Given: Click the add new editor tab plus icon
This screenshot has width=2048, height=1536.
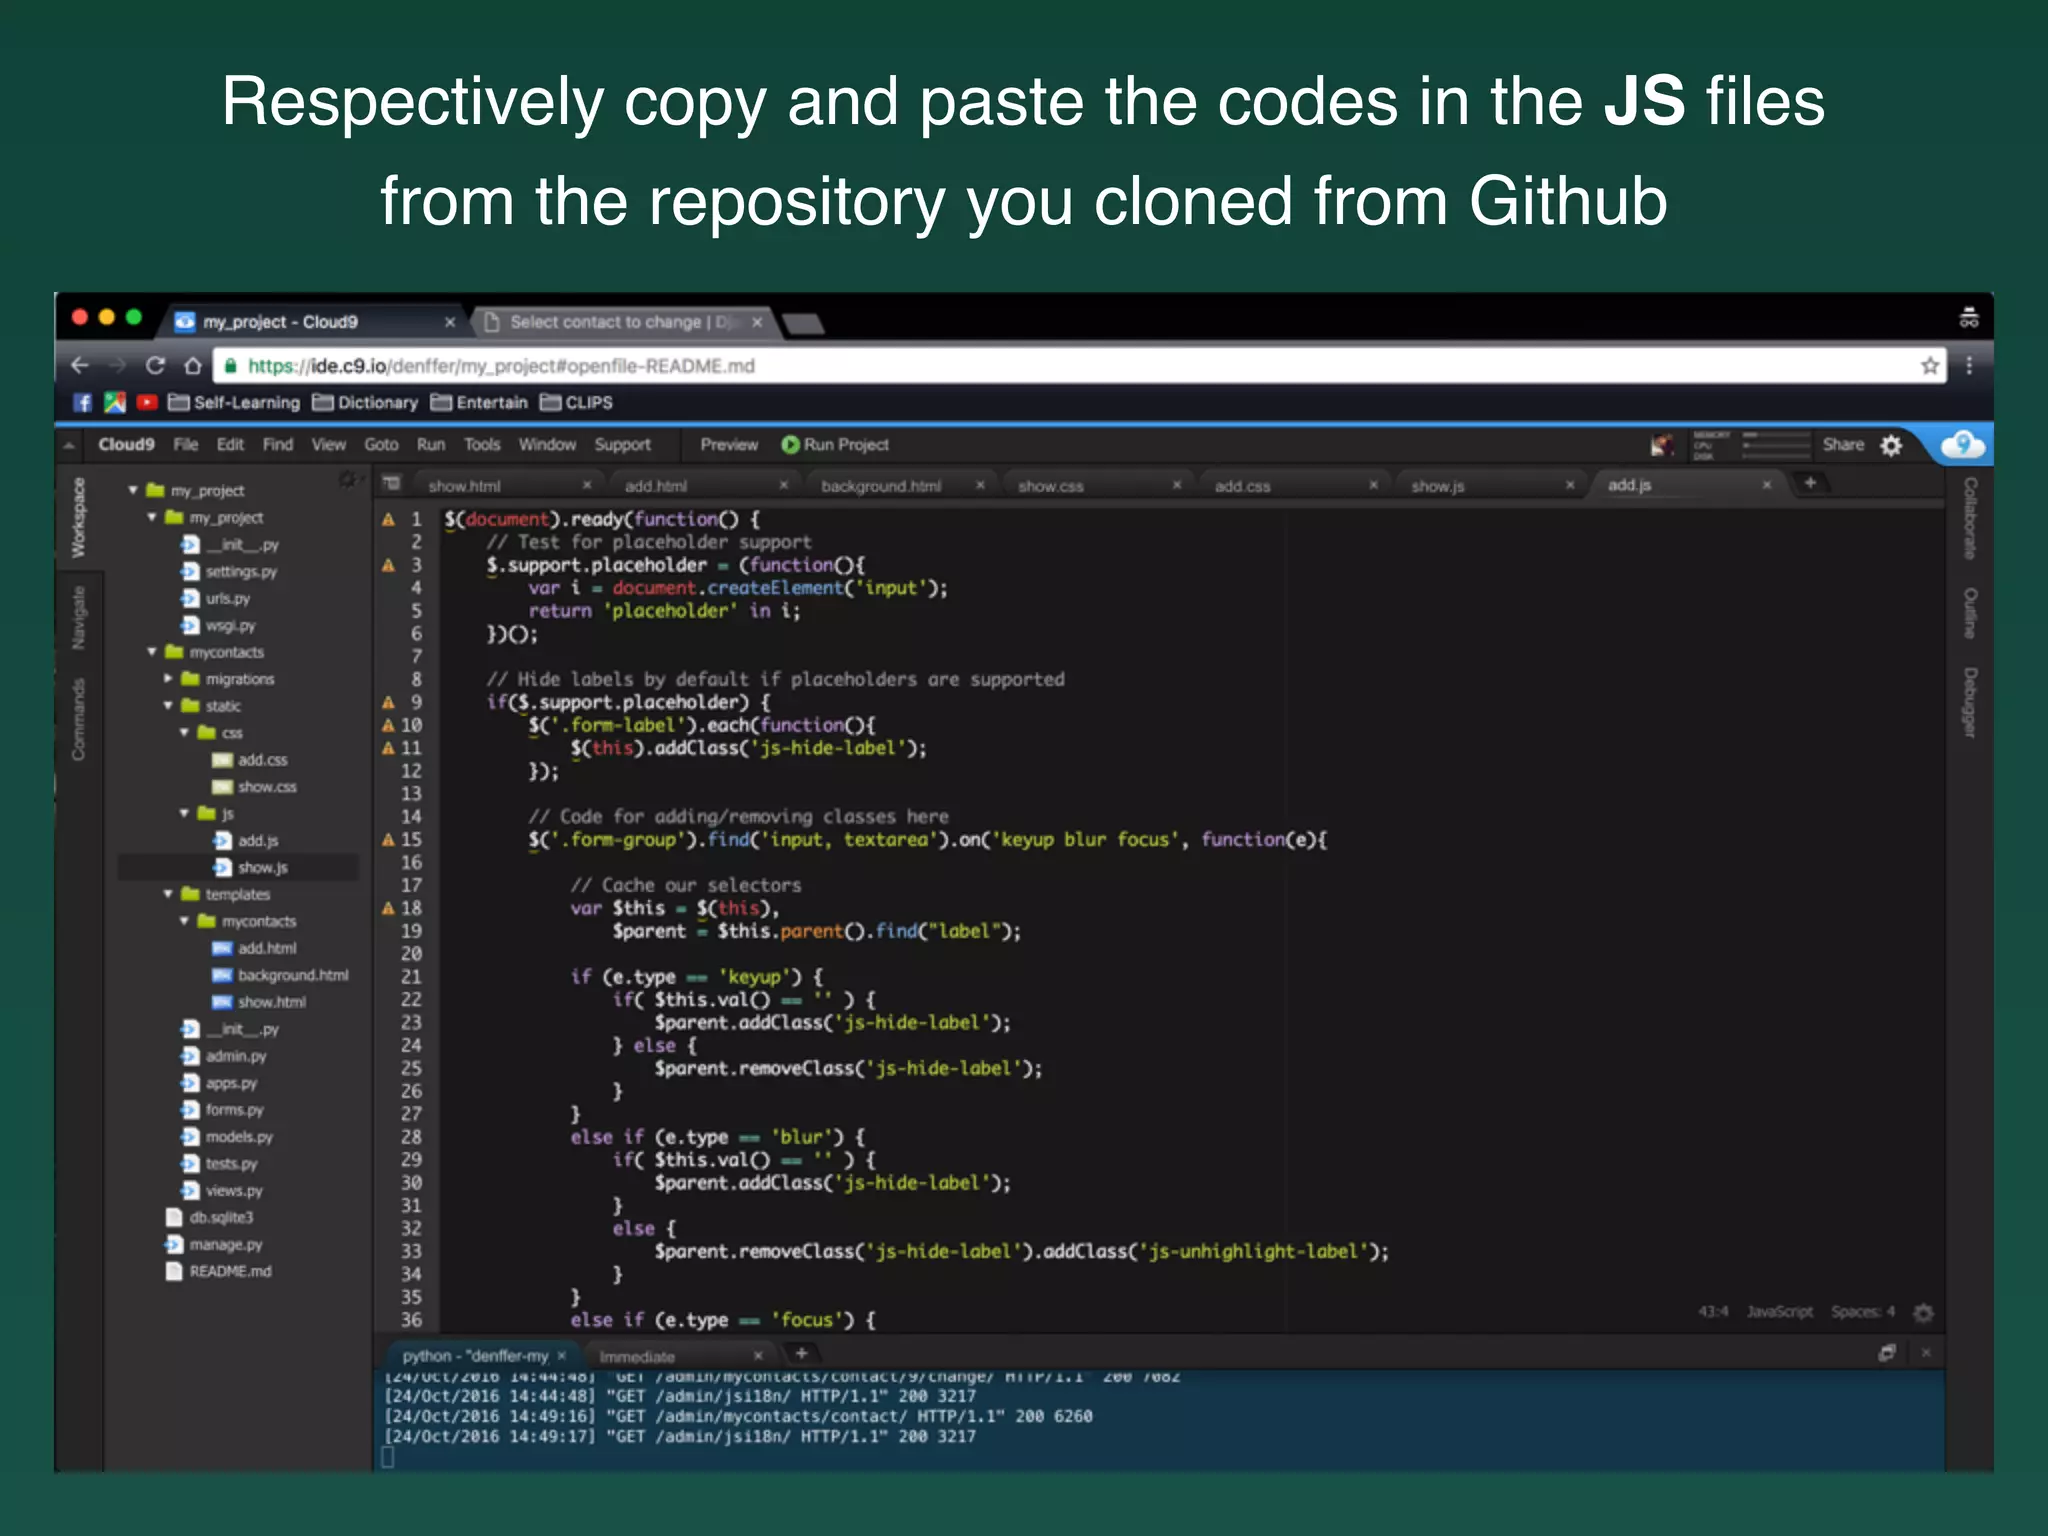Looking at the screenshot, I should coord(1810,484).
